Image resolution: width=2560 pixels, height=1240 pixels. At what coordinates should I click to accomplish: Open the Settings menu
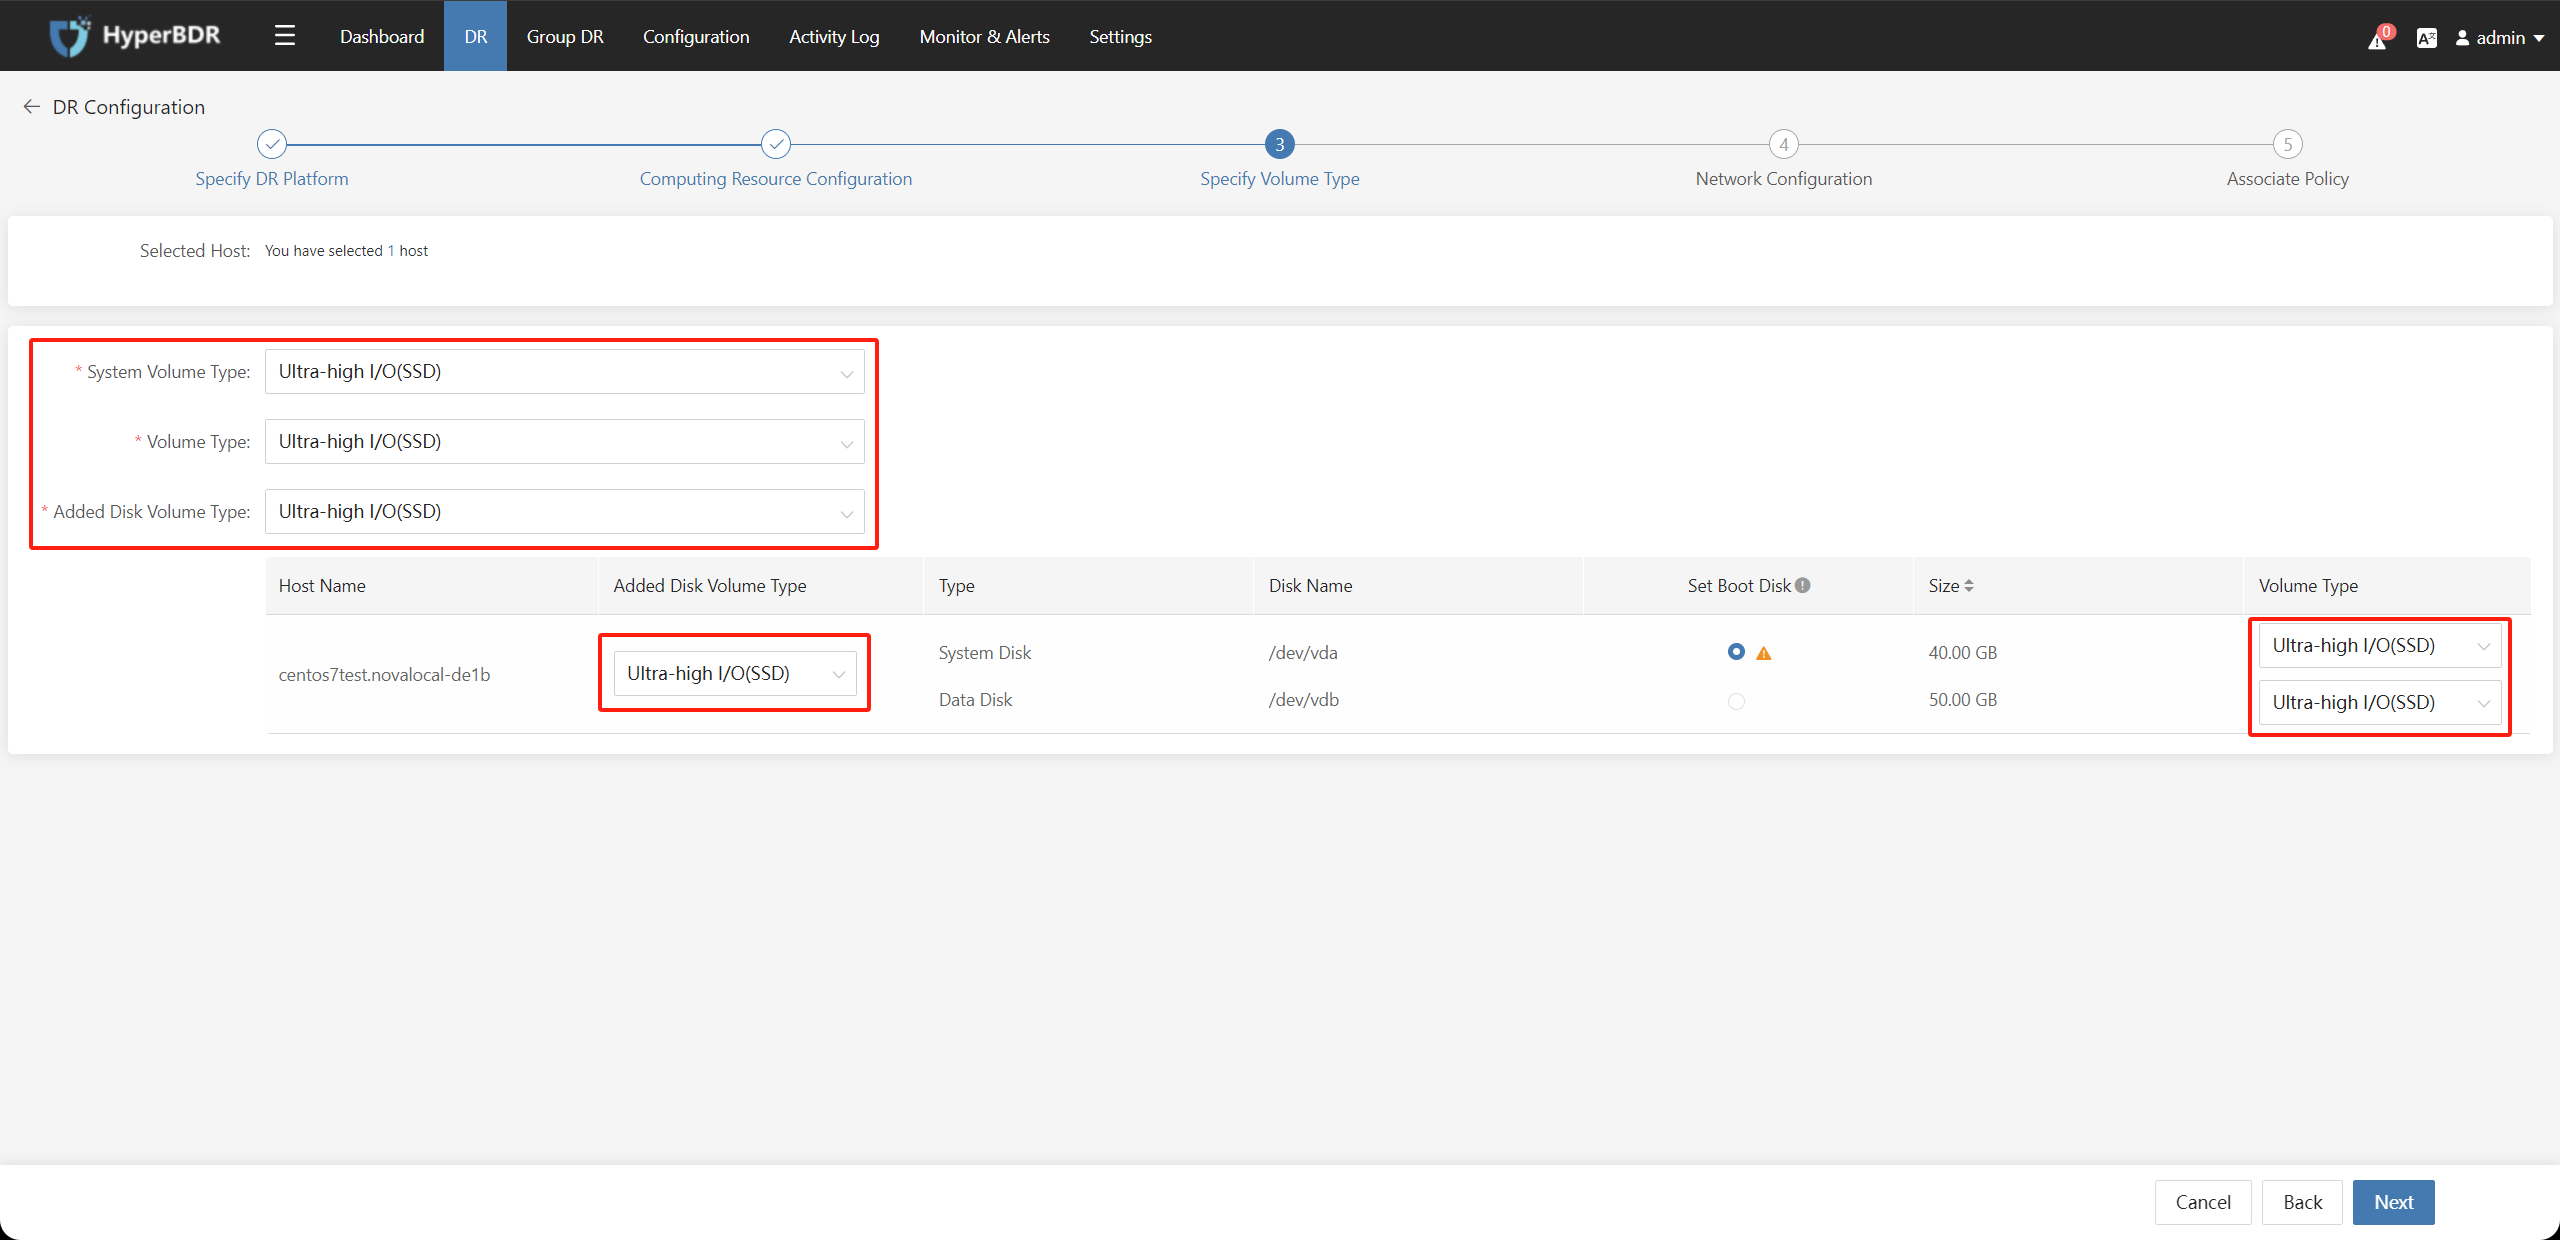coord(1120,36)
